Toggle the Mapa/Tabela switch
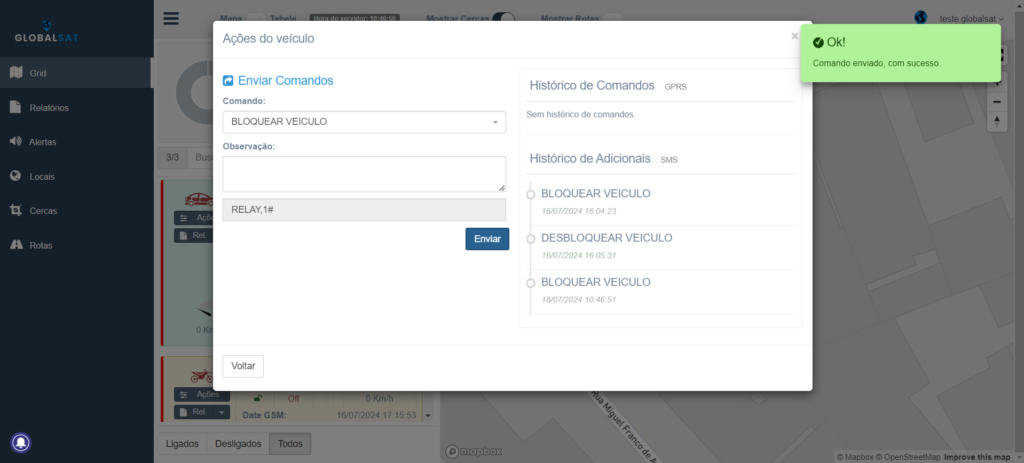Viewport: 1024px width, 463px height. pyautogui.click(x=255, y=18)
